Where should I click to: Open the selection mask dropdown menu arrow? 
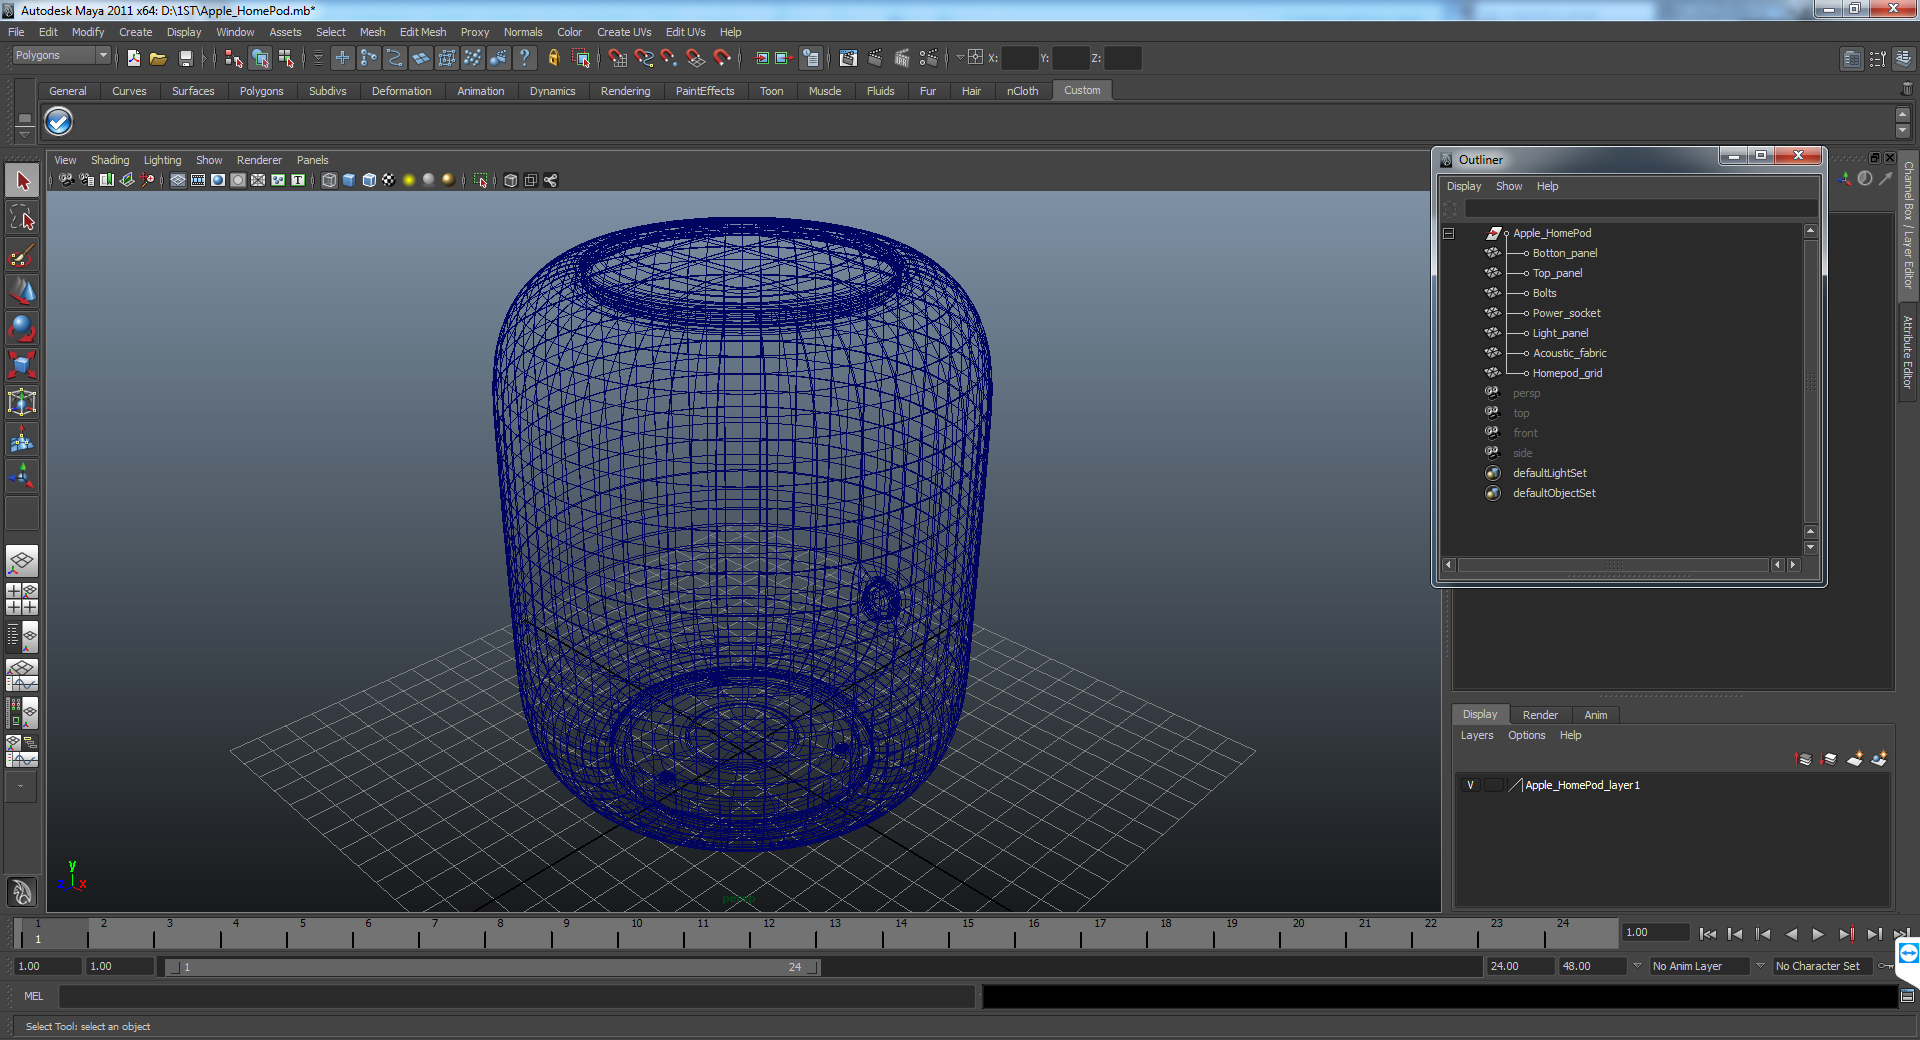coord(319,58)
